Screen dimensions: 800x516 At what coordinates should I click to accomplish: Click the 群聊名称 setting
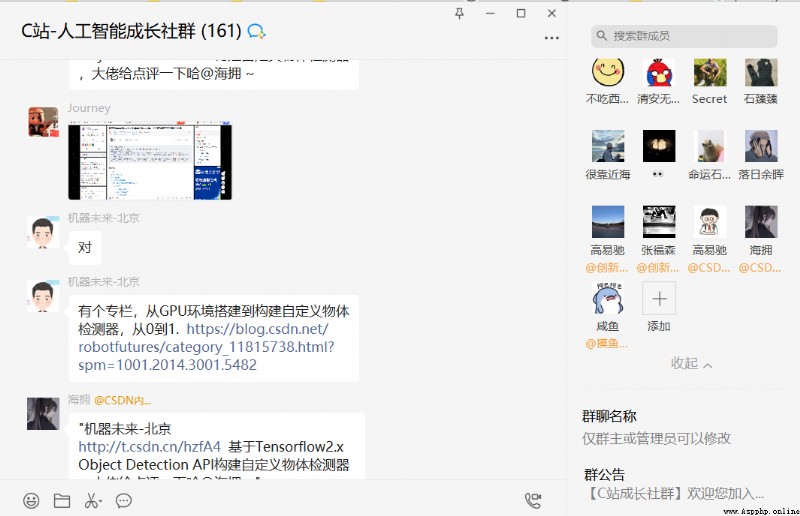pos(609,416)
